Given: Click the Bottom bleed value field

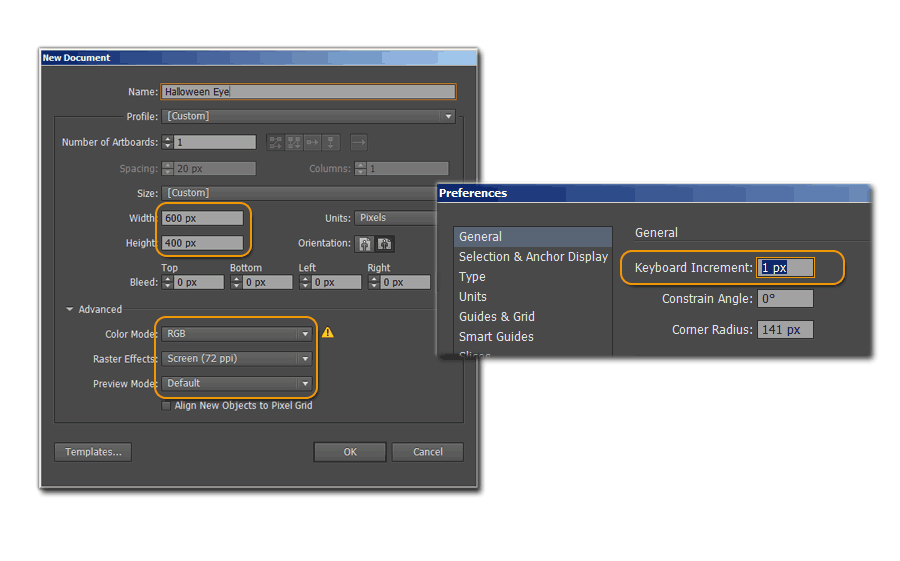Looking at the screenshot, I should [267, 283].
